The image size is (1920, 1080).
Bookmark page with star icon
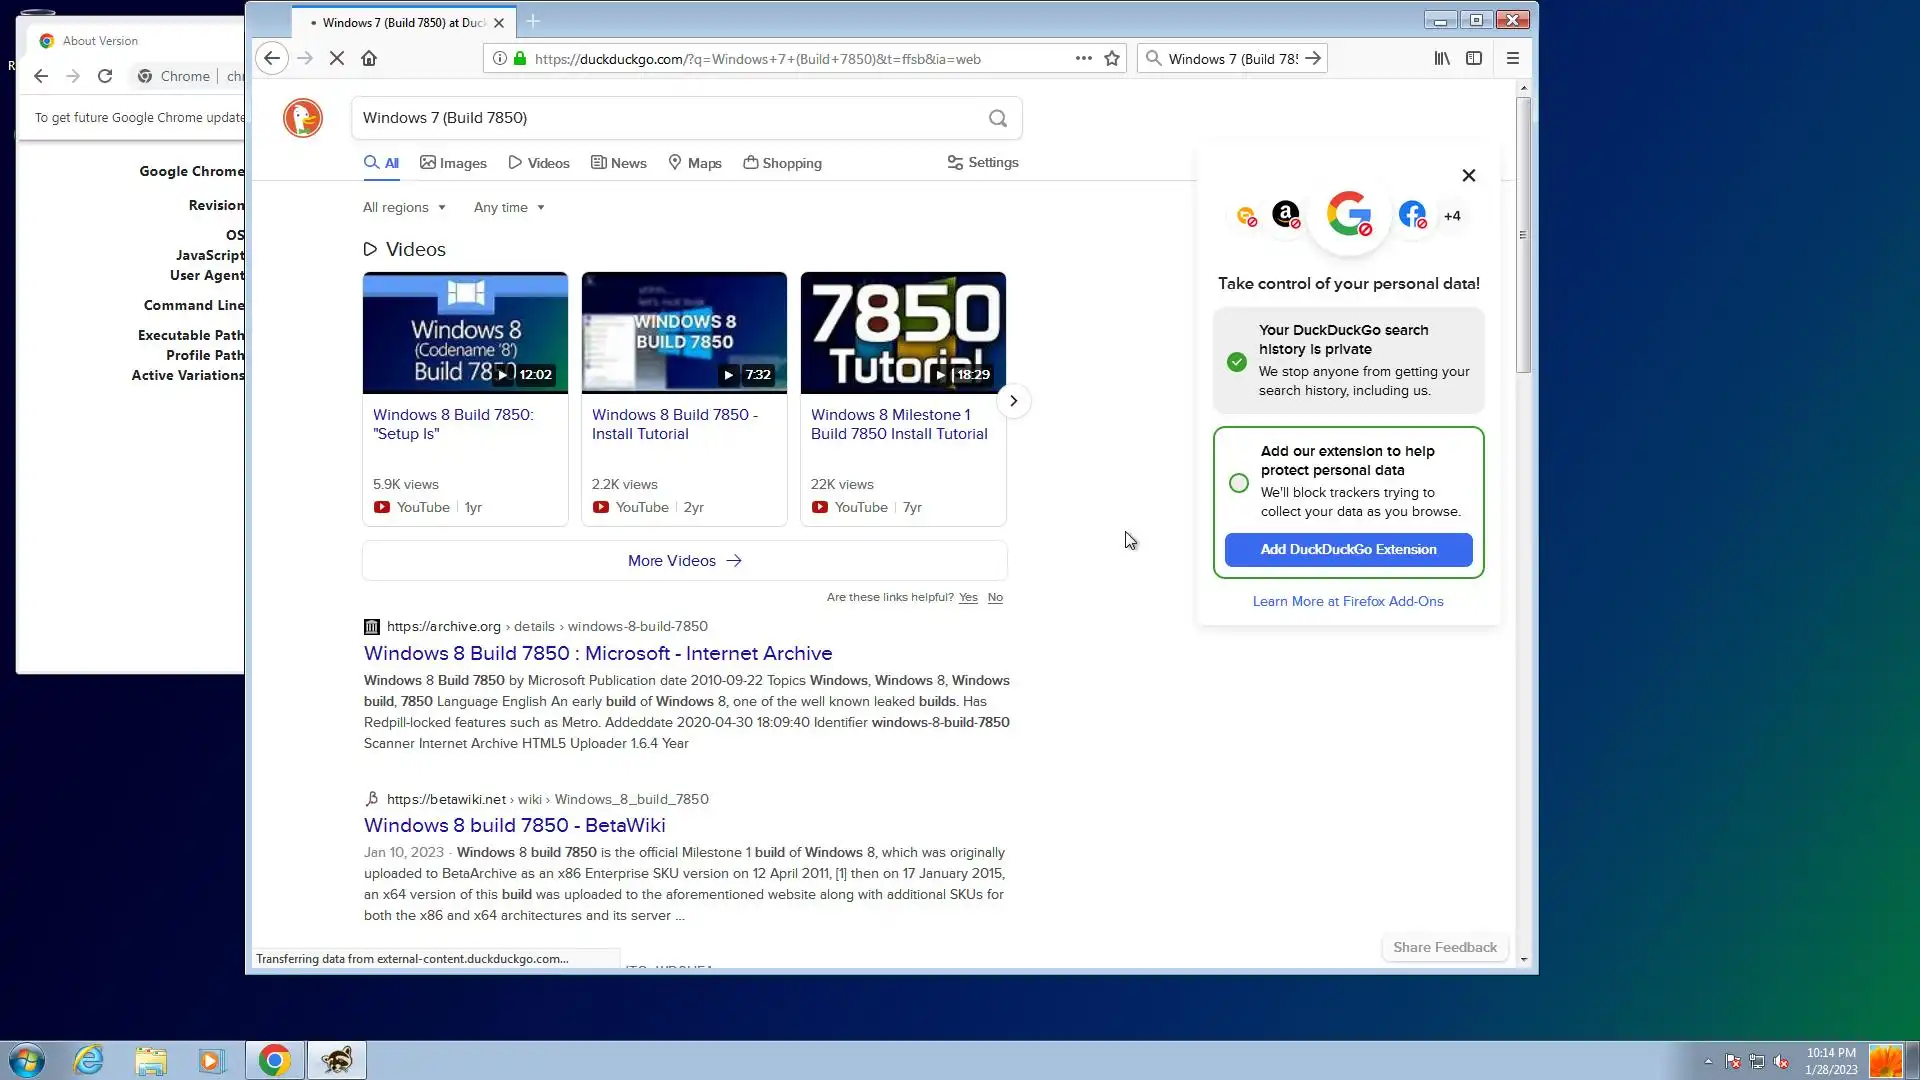[x=1111, y=58]
